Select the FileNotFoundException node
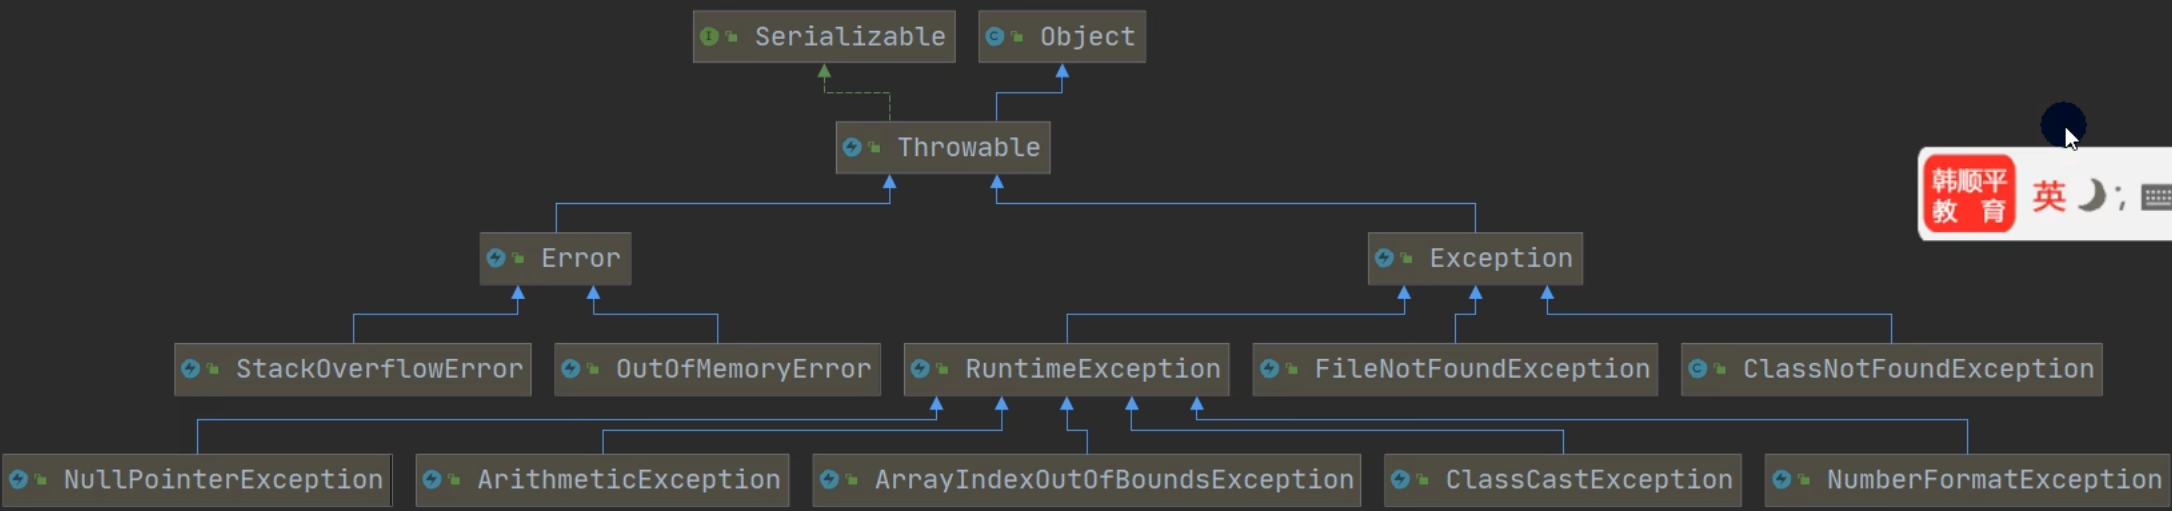The image size is (2172, 511). pos(1455,369)
